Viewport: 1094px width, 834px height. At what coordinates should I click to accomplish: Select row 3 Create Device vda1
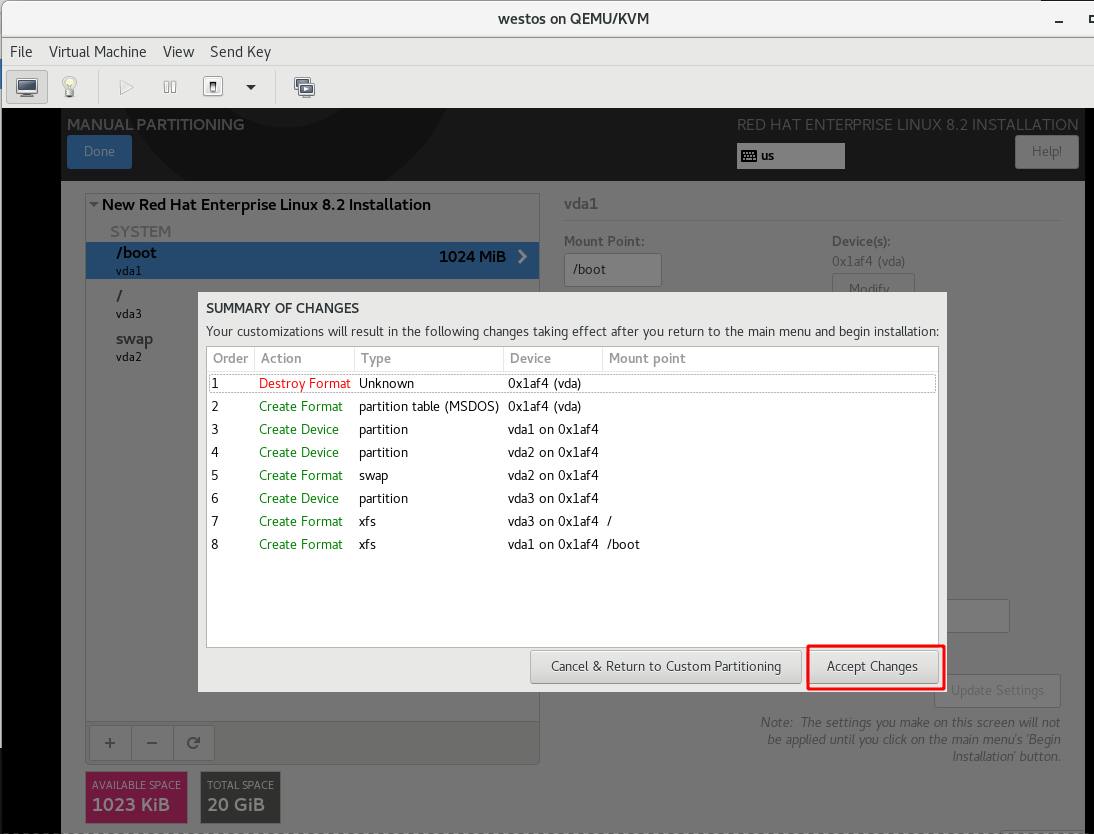[x=572, y=429]
